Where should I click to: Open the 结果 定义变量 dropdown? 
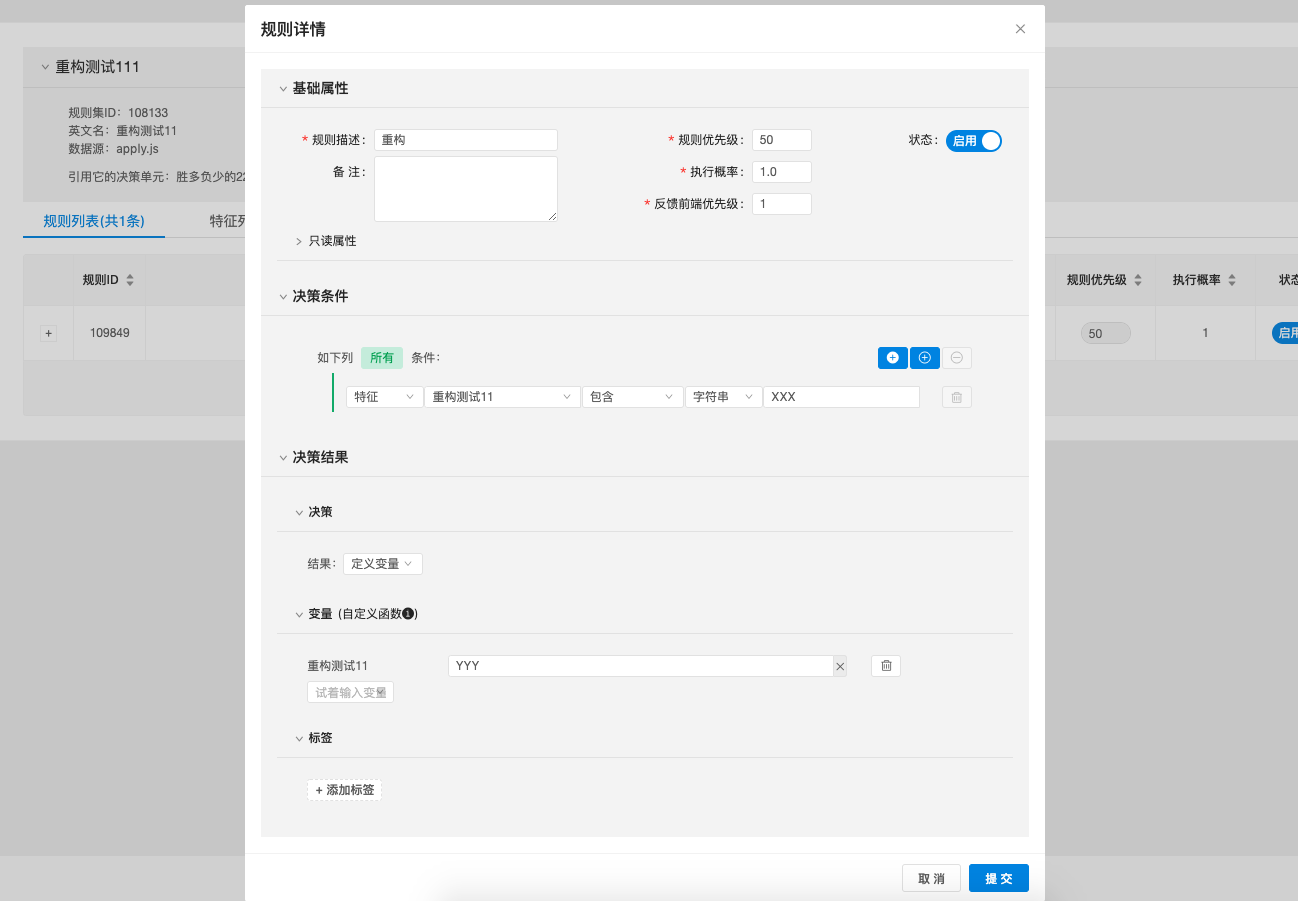383,564
